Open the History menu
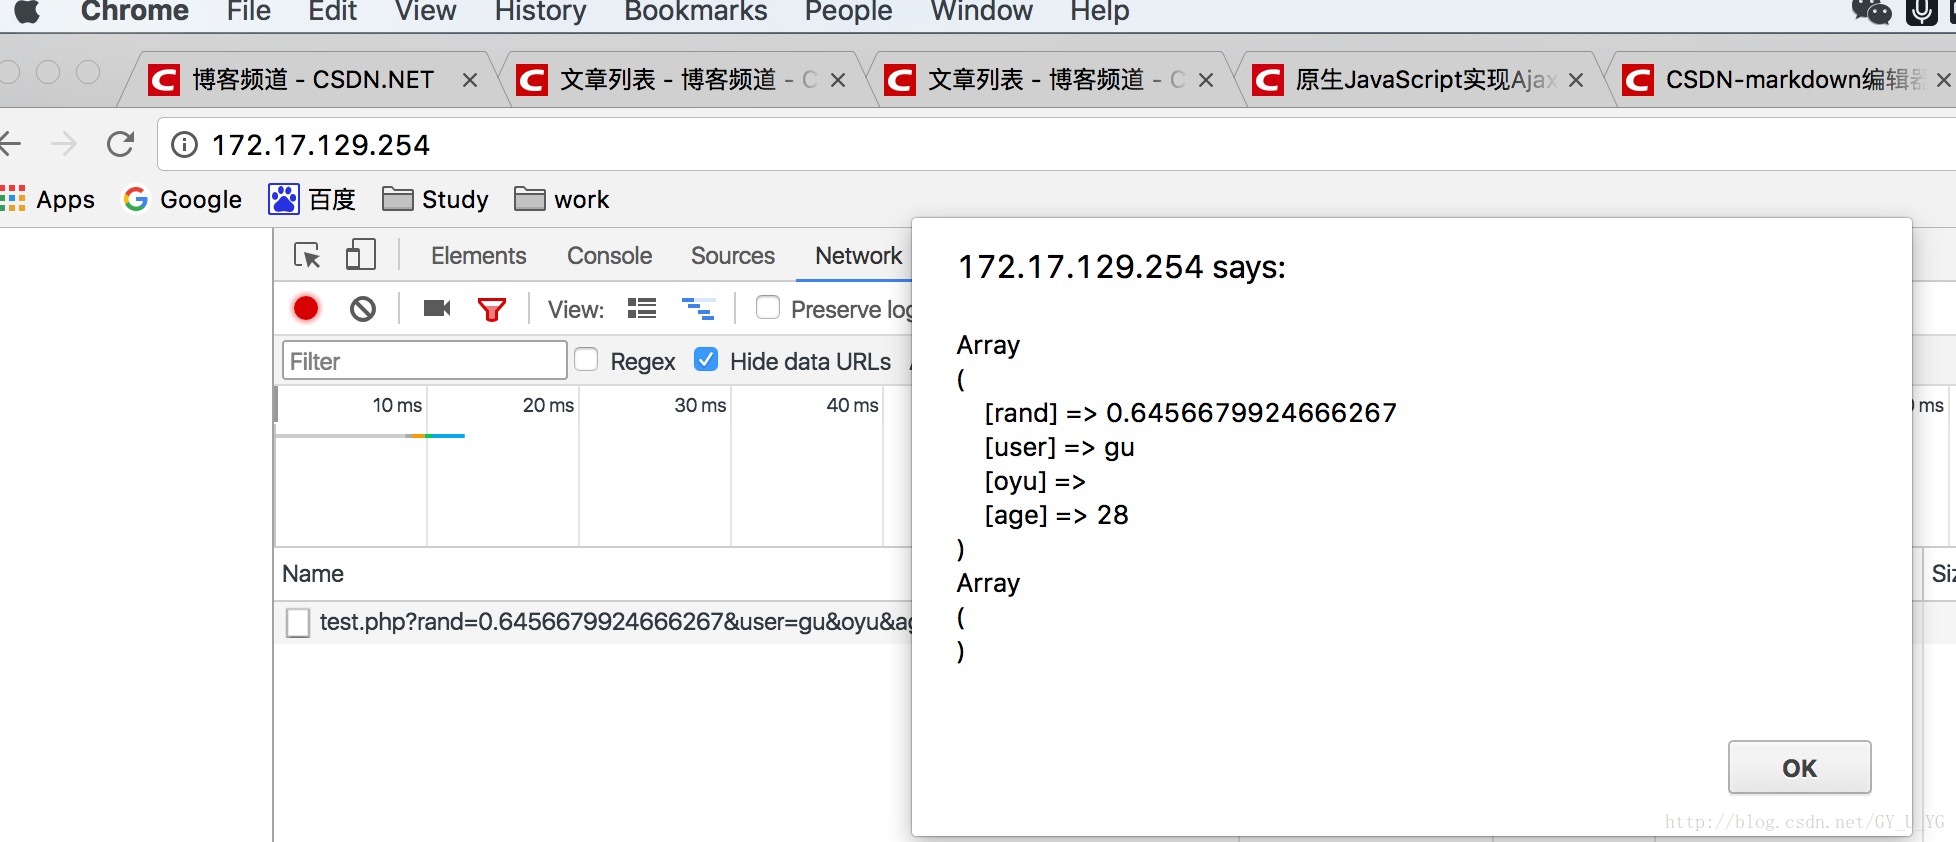 [540, 11]
